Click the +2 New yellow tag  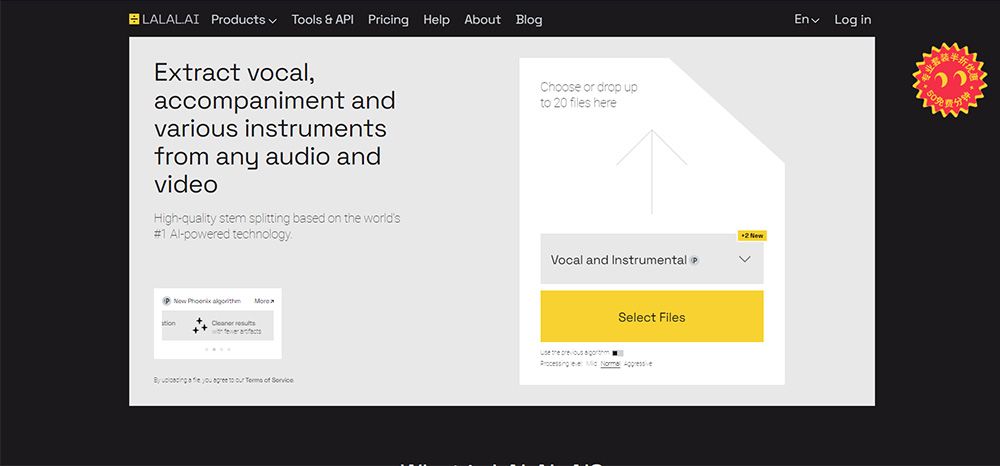(752, 236)
